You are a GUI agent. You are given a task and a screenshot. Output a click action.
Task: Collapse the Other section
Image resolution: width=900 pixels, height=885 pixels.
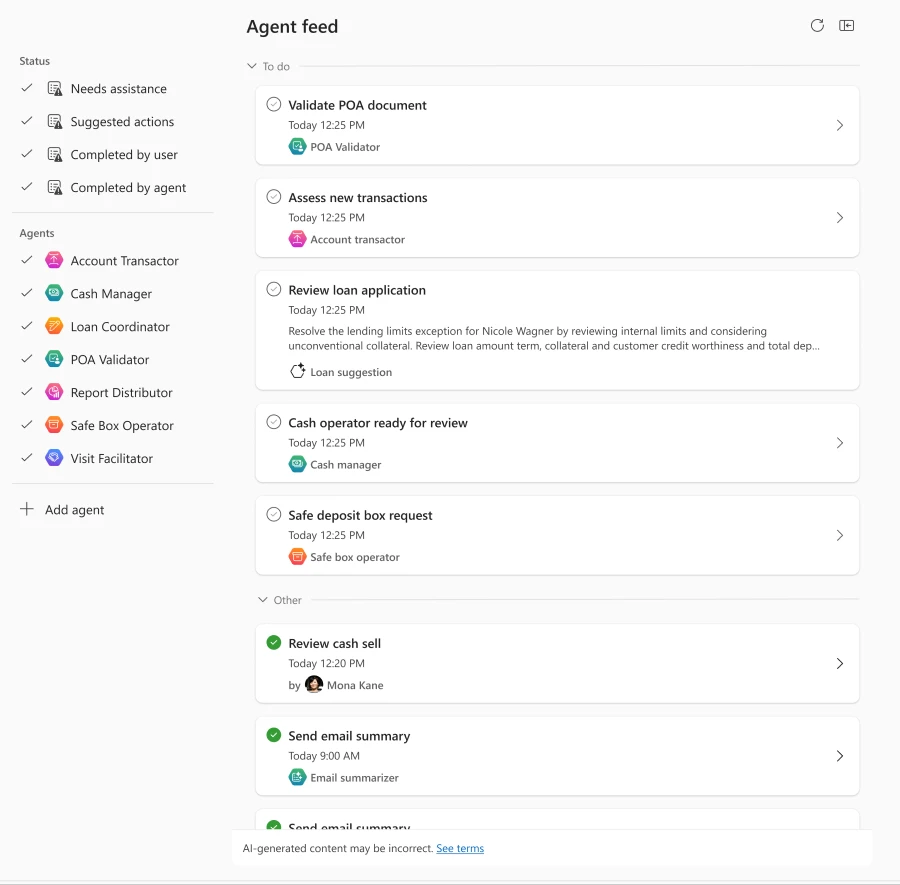261,600
